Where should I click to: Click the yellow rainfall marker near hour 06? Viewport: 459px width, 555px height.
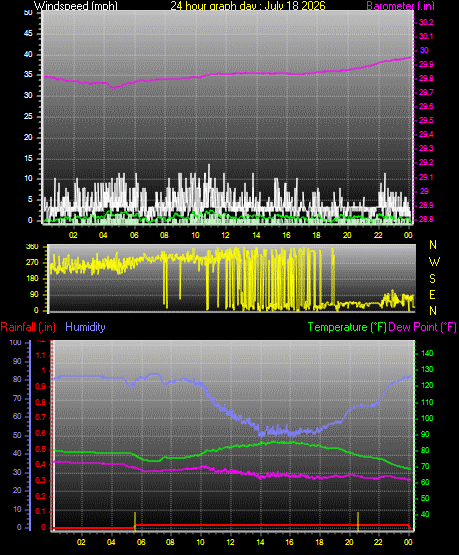click(x=135, y=521)
